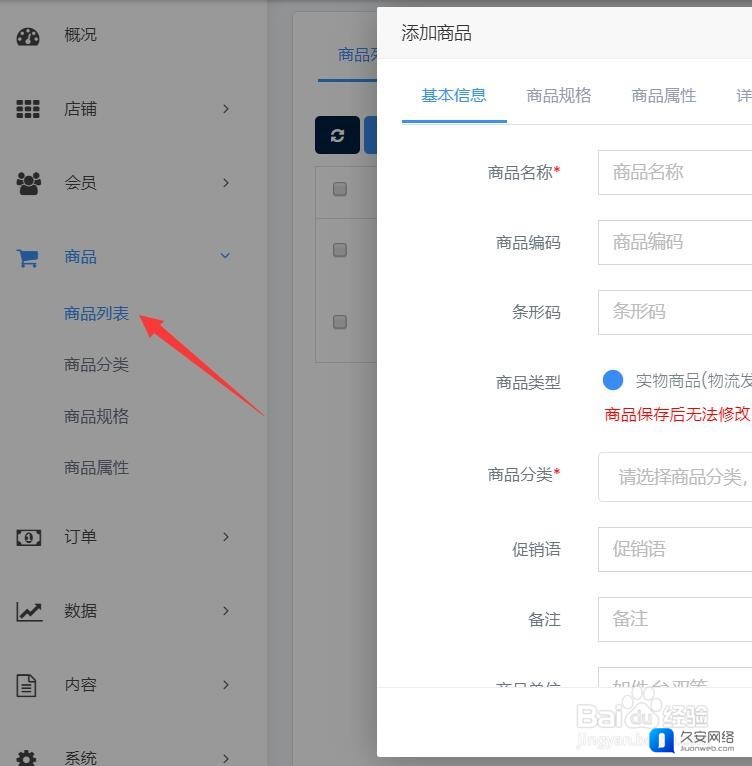
Task: Open 商品属性 in the sidebar
Action: coord(96,468)
